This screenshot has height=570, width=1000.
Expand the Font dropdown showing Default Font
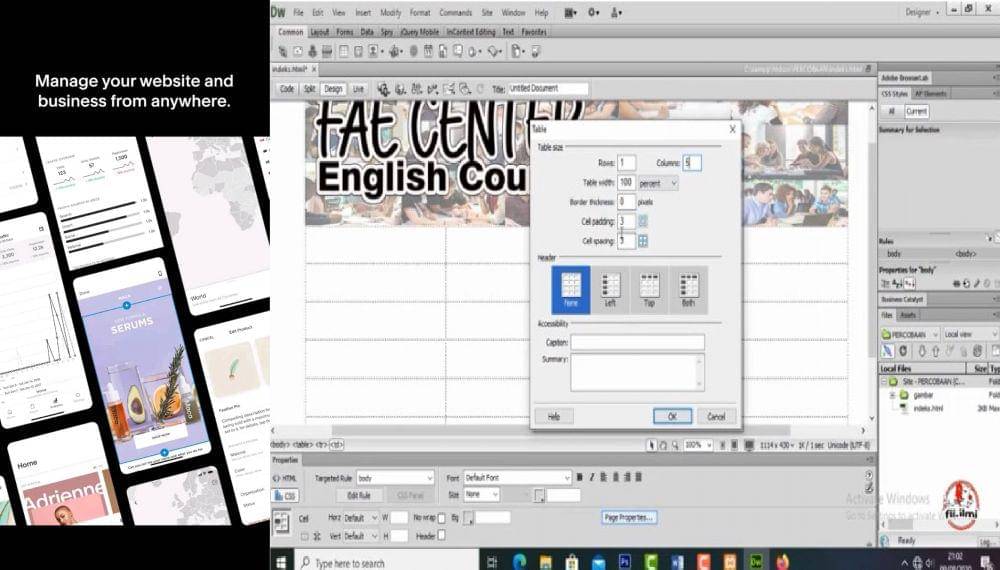pyautogui.click(x=518, y=478)
